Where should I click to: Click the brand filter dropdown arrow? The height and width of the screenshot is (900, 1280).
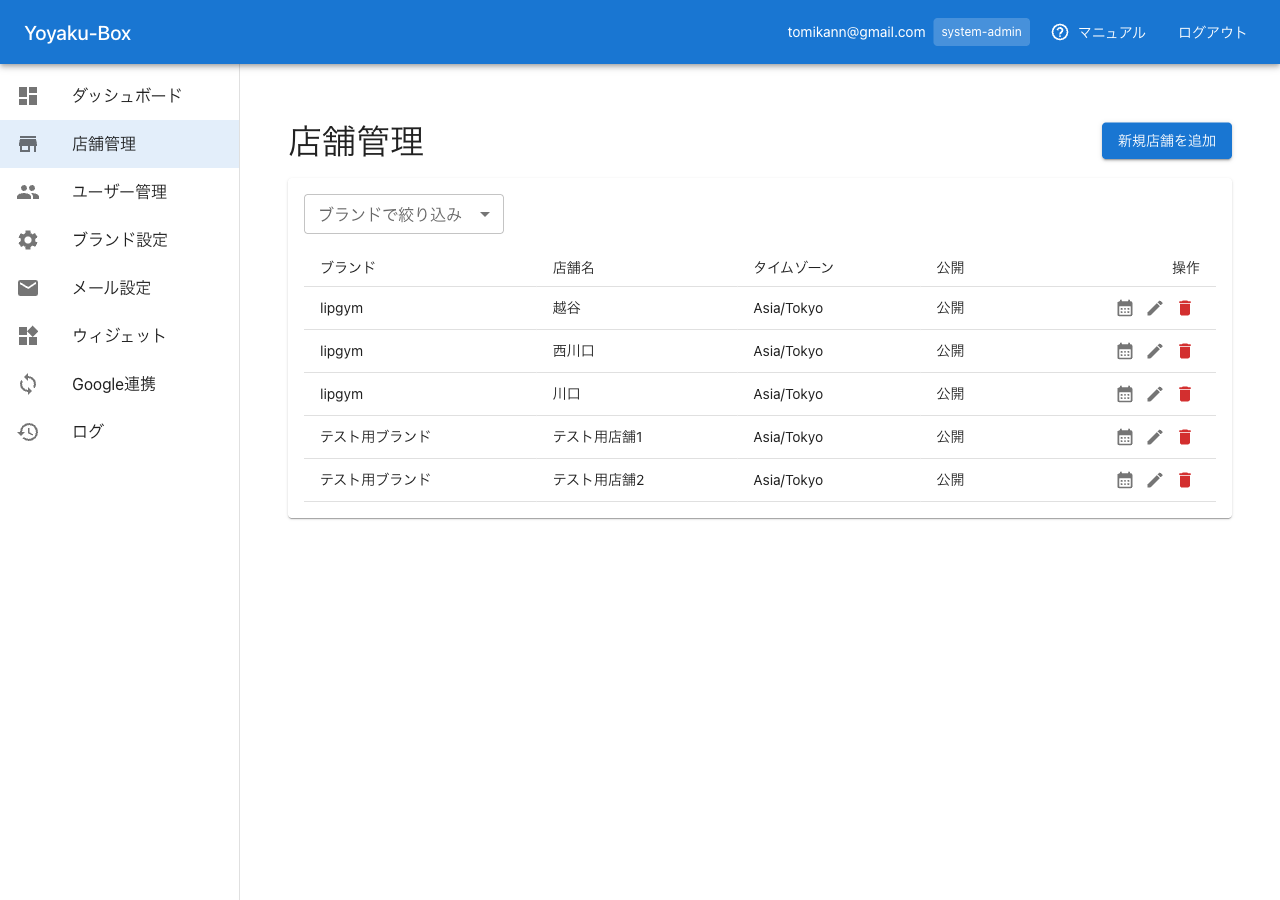tap(485, 214)
